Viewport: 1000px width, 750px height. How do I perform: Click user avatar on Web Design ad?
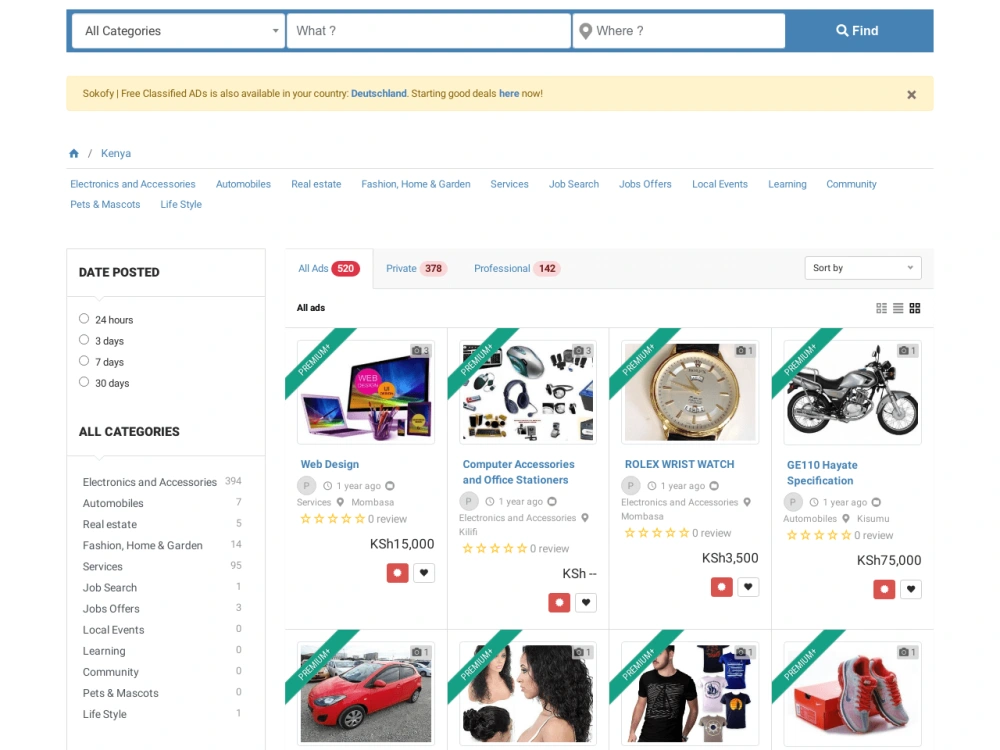[x=307, y=486]
